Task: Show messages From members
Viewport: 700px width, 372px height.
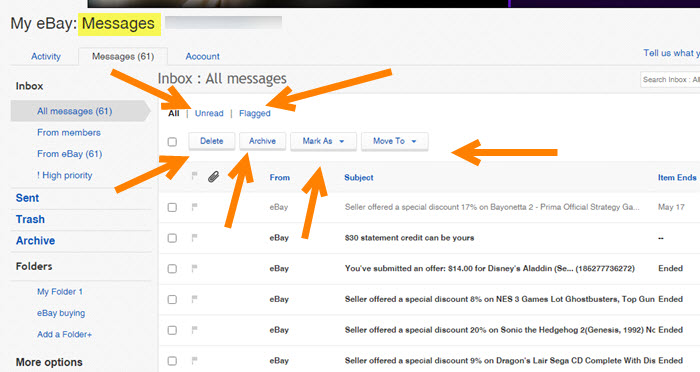Action: click(69, 133)
